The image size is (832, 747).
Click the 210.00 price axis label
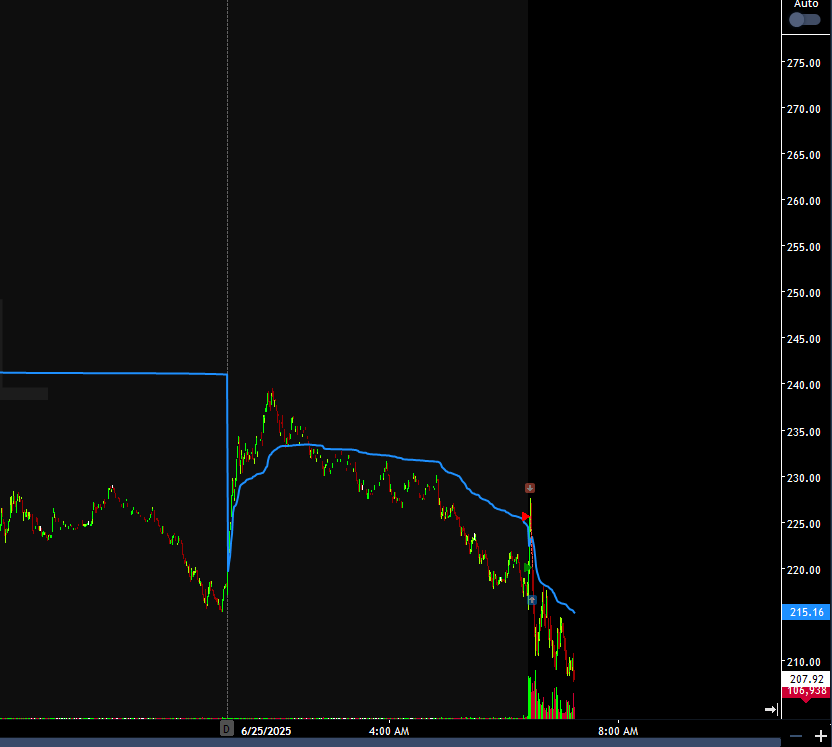point(803,662)
